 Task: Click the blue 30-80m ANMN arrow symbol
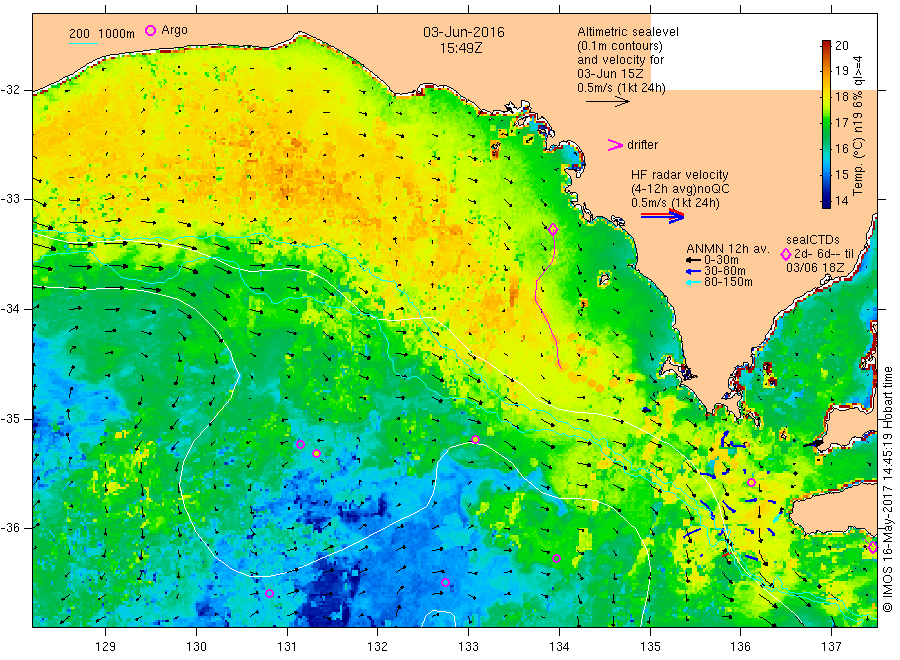(693, 271)
